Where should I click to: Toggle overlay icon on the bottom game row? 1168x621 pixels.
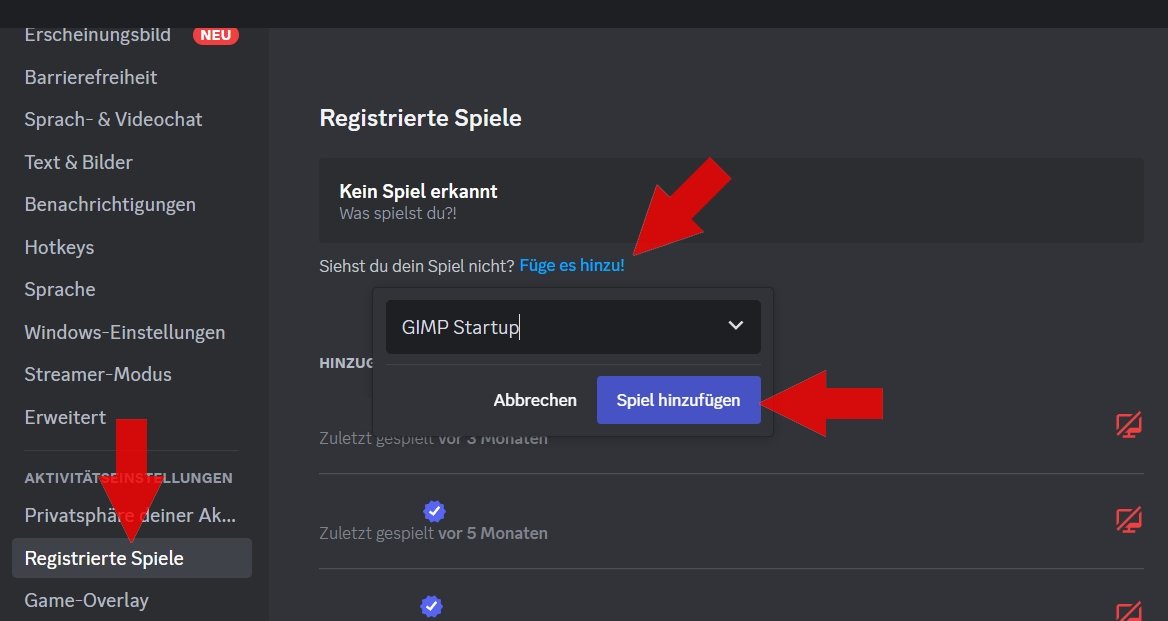tap(1129, 612)
